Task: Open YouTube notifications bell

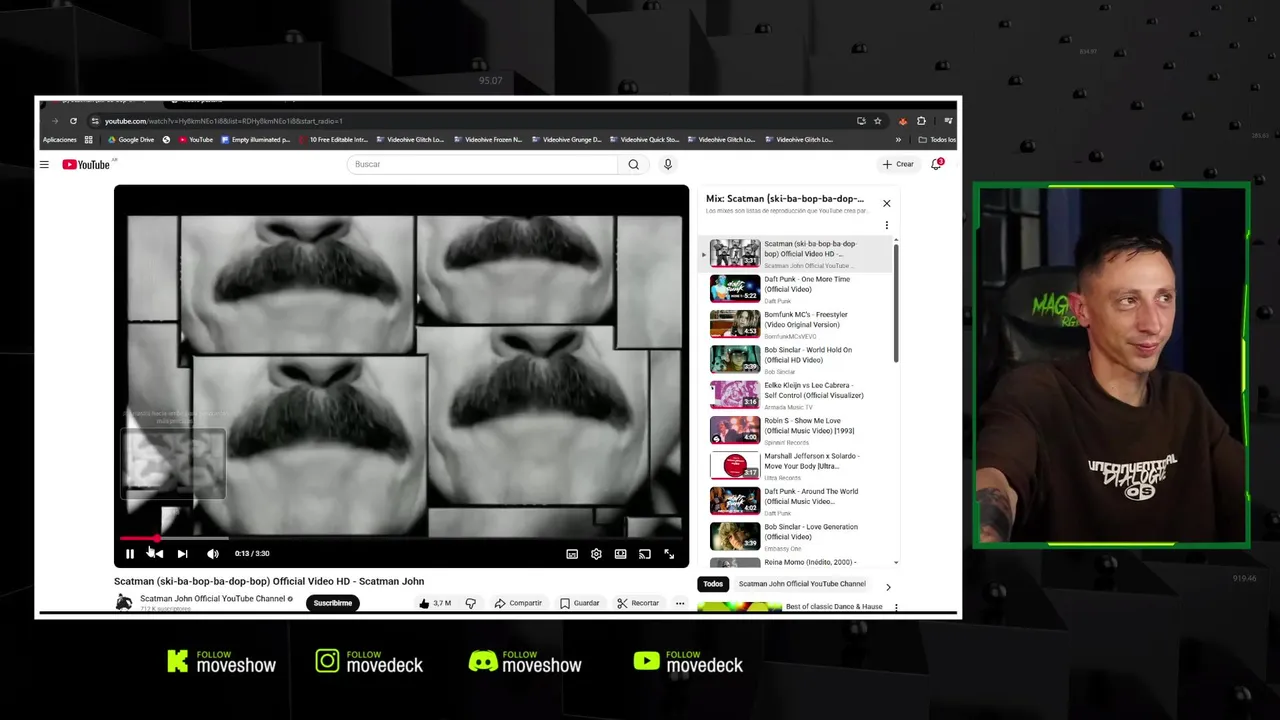Action: point(937,164)
